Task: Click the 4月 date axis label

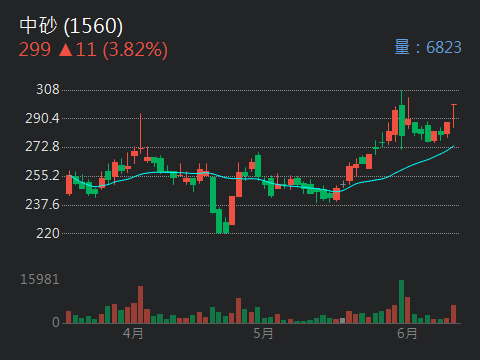Action: [x=133, y=333]
